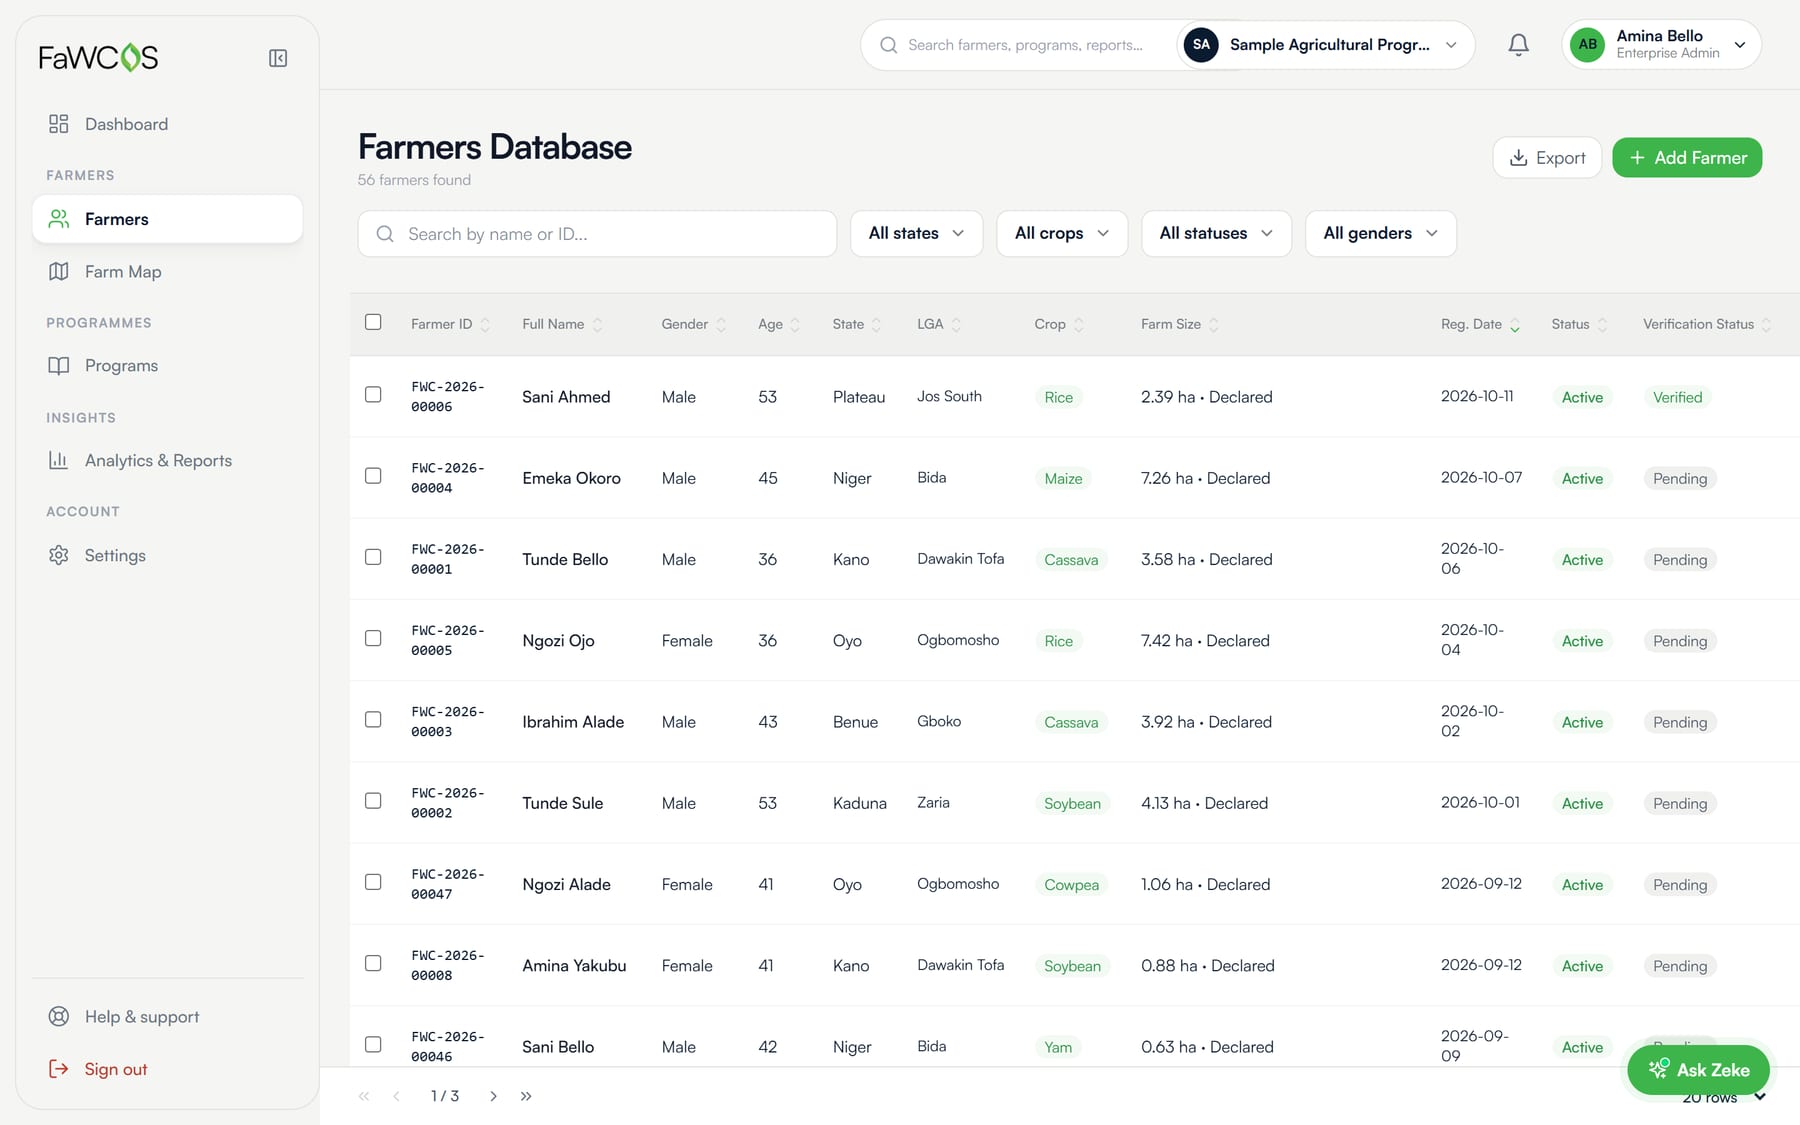The width and height of the screenshot is (1800, 1125).
Task: Open Analytics & Reports in the sidebar
Action: click(x=167, y=461)
